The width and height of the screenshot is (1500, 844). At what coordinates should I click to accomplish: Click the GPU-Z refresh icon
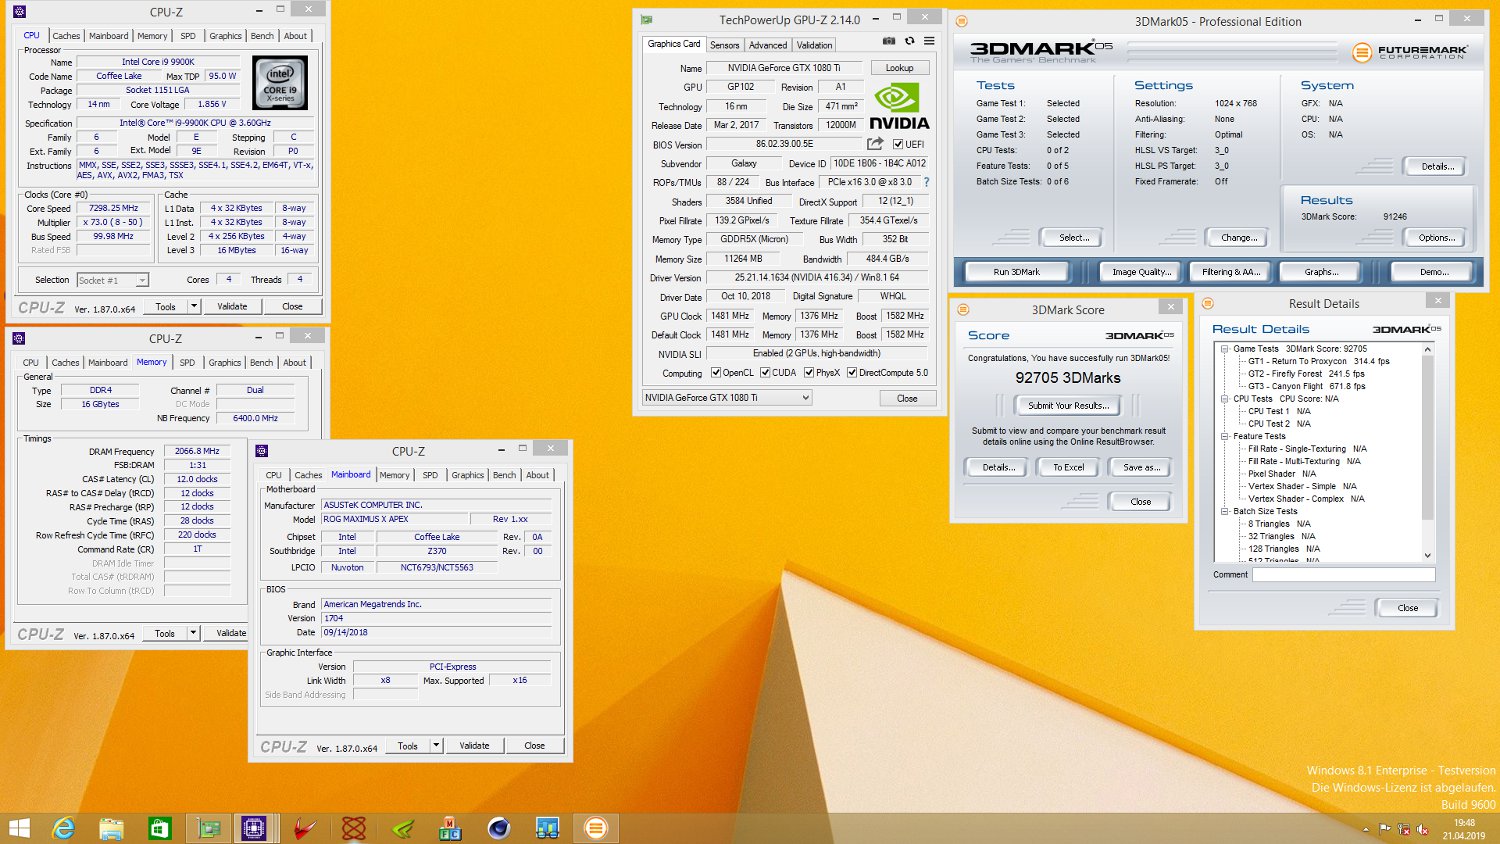pos(909,42)
